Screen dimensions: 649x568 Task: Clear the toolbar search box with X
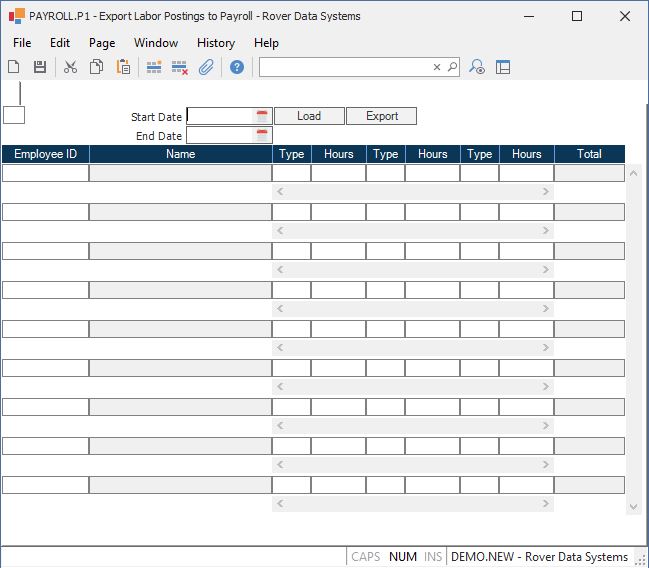point(437,67)
